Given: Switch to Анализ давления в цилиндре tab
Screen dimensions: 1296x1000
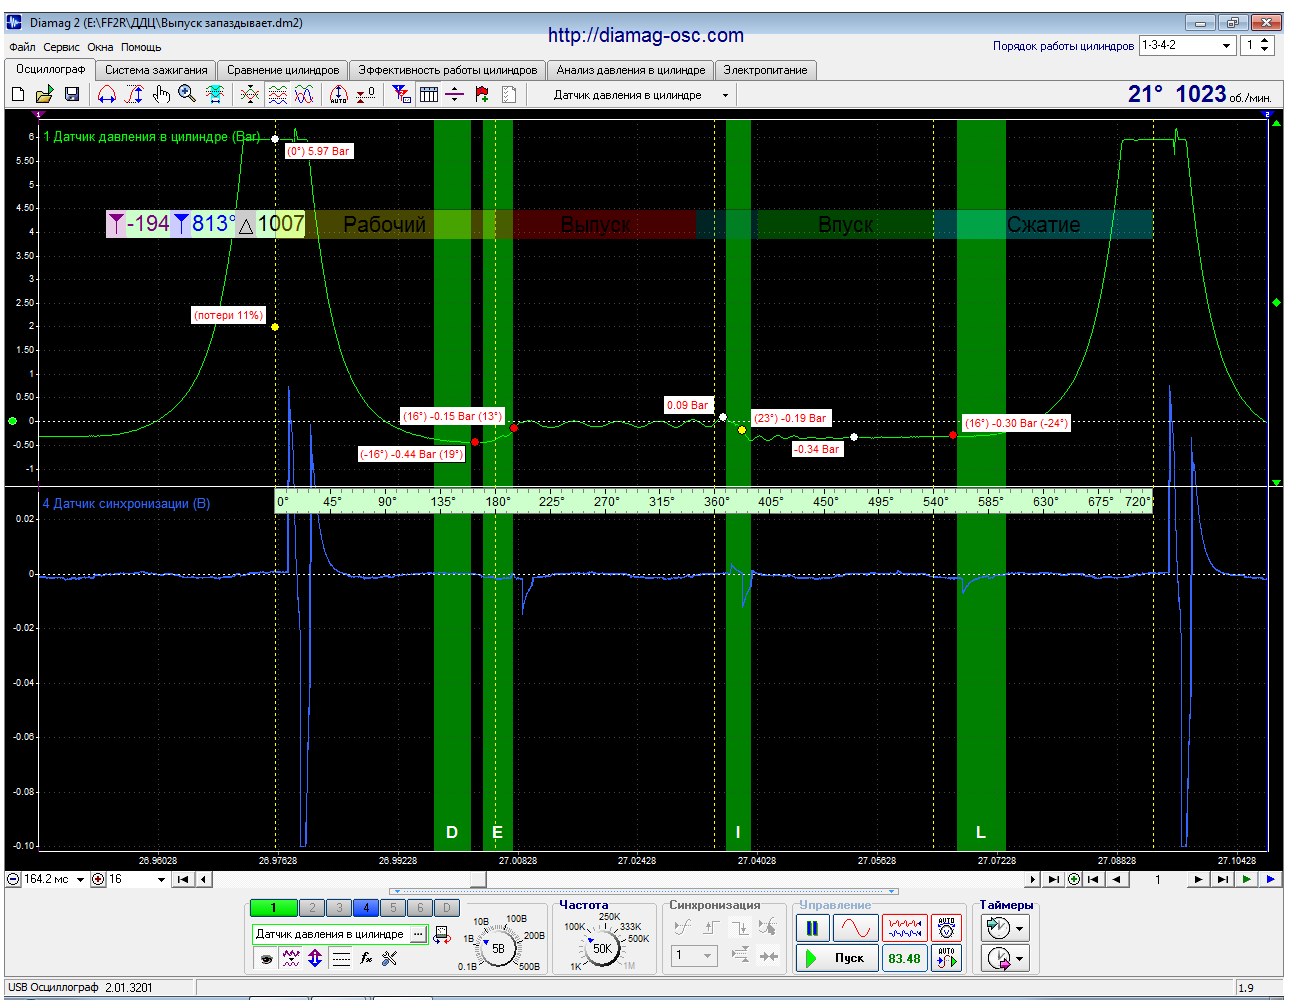Looking at the screenshot, I should (631, 70).
